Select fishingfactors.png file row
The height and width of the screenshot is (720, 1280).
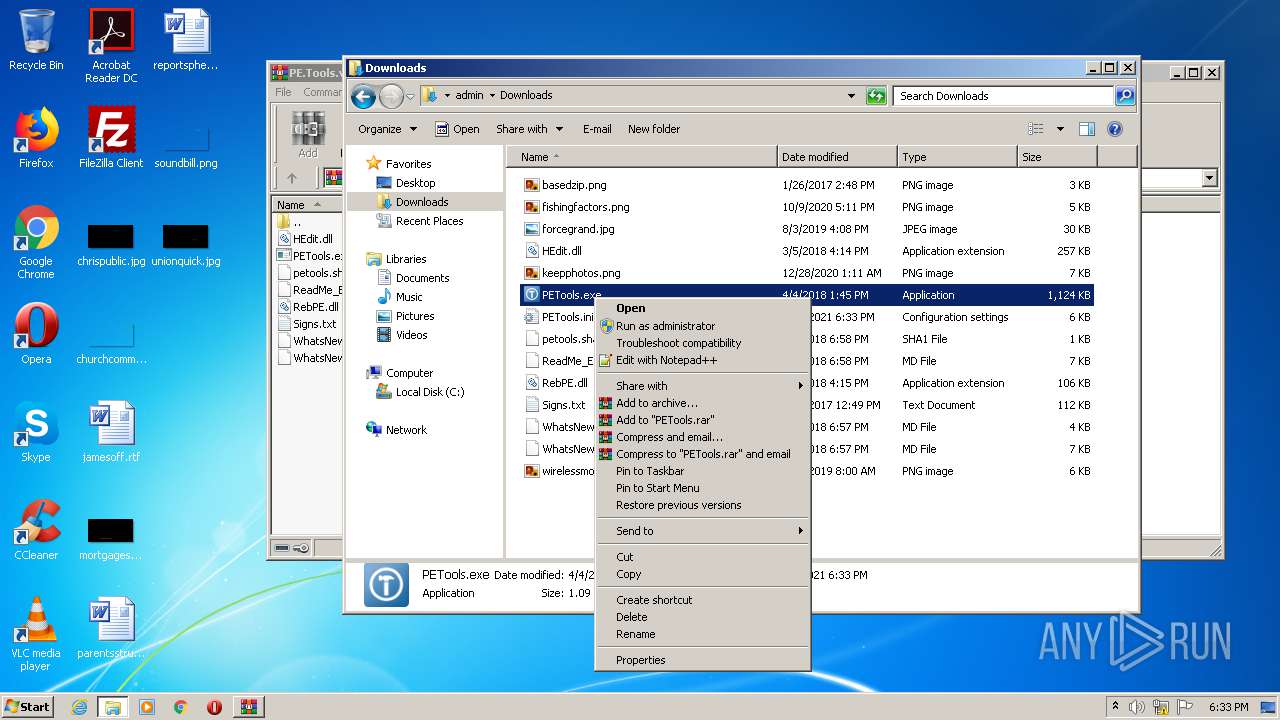tap(807, 207)
